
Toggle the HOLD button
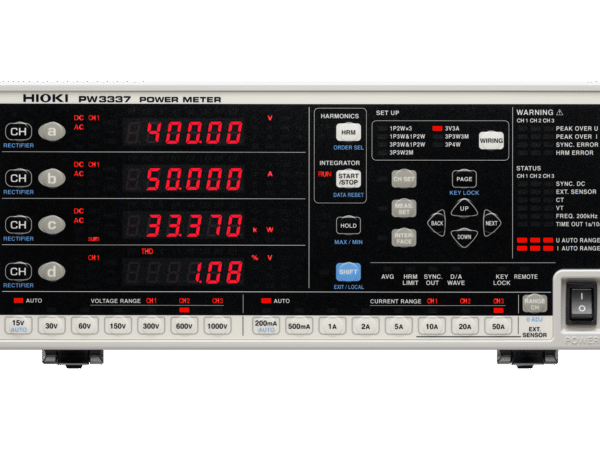(348, 227)
